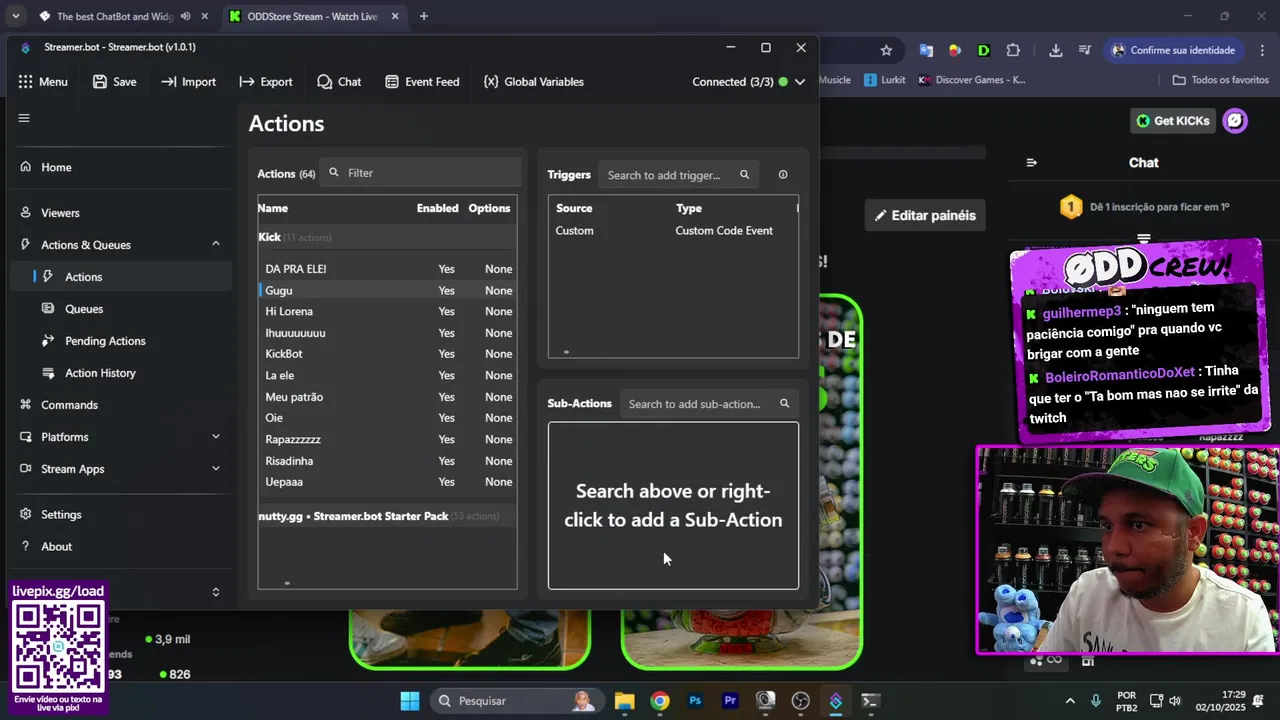Open Viewers in sidebar
The height and width of the screenshot is (720, 1280).
pos(120,213)
